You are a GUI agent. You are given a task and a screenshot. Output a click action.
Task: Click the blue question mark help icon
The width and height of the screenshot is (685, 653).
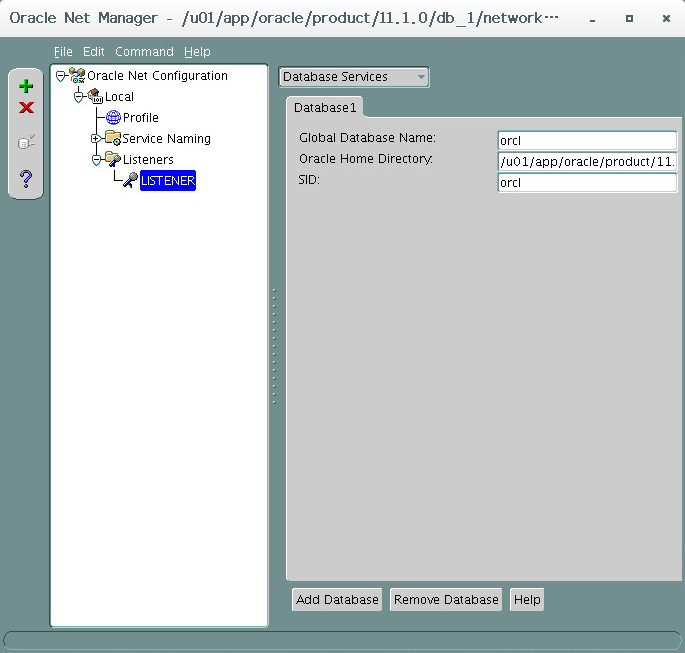click(26, 179)
